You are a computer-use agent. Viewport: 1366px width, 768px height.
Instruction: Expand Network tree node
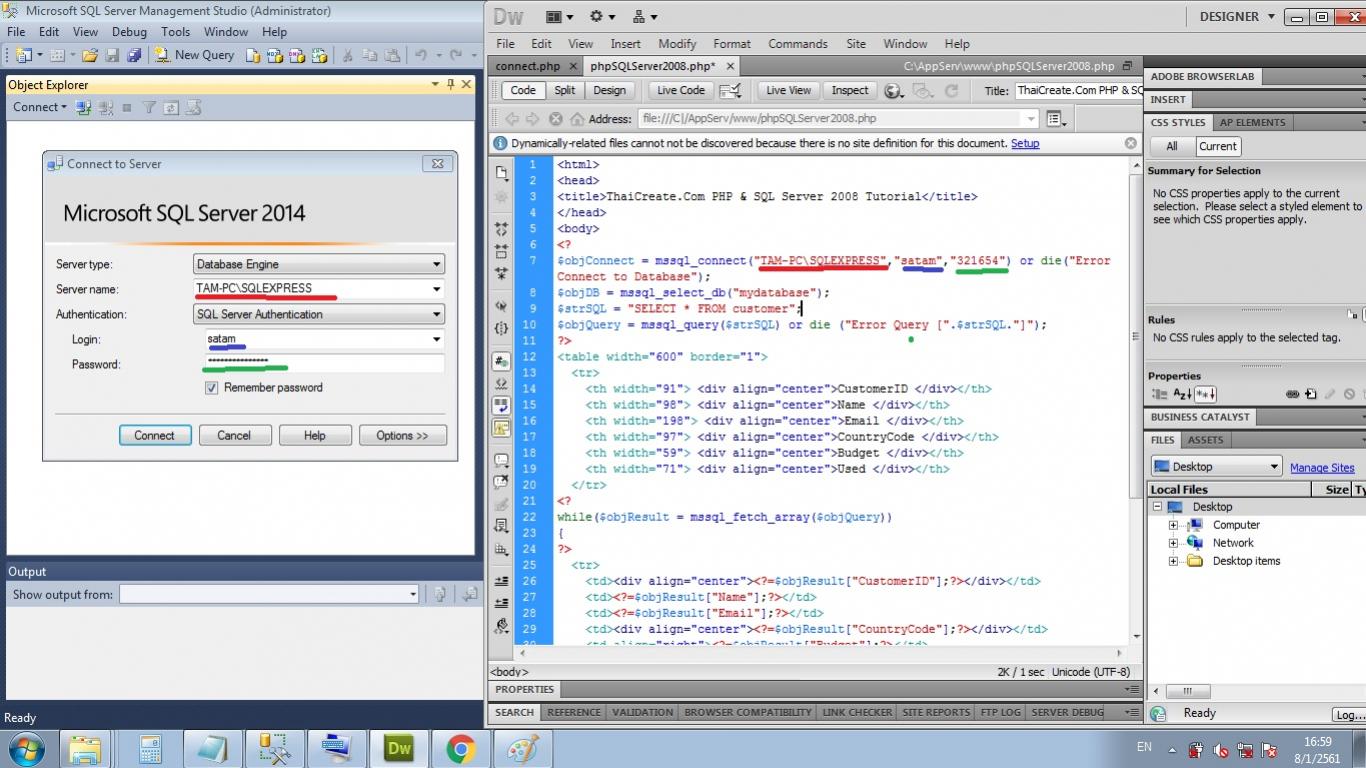coord(1173,543)
